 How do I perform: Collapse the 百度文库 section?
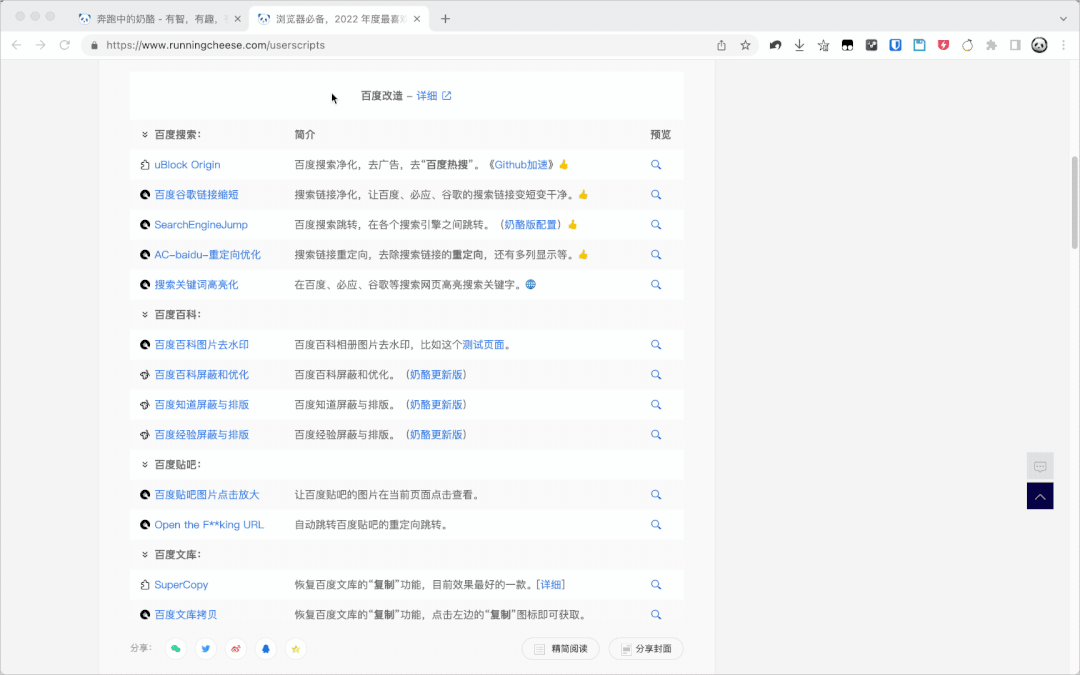tap(145, 554)
